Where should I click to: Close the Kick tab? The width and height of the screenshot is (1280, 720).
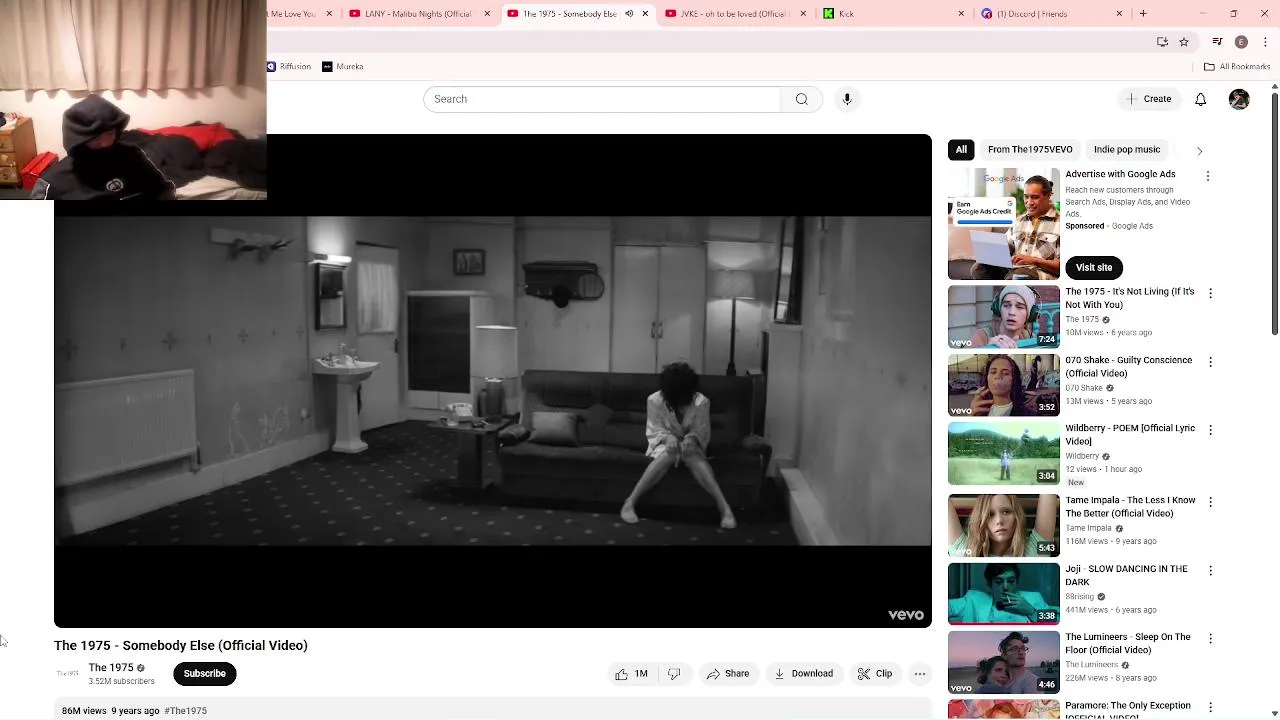point(961,14)
